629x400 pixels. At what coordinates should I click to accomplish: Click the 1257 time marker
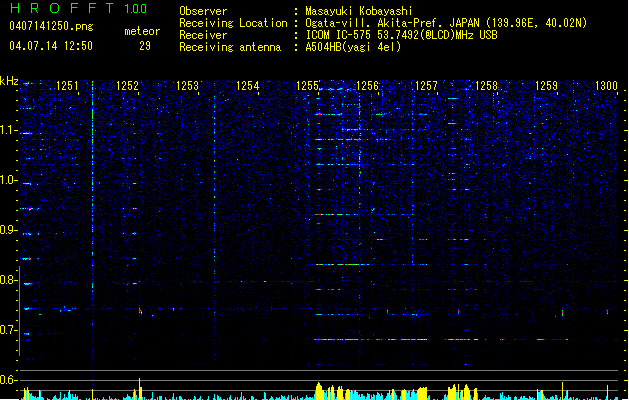point(426,85)
